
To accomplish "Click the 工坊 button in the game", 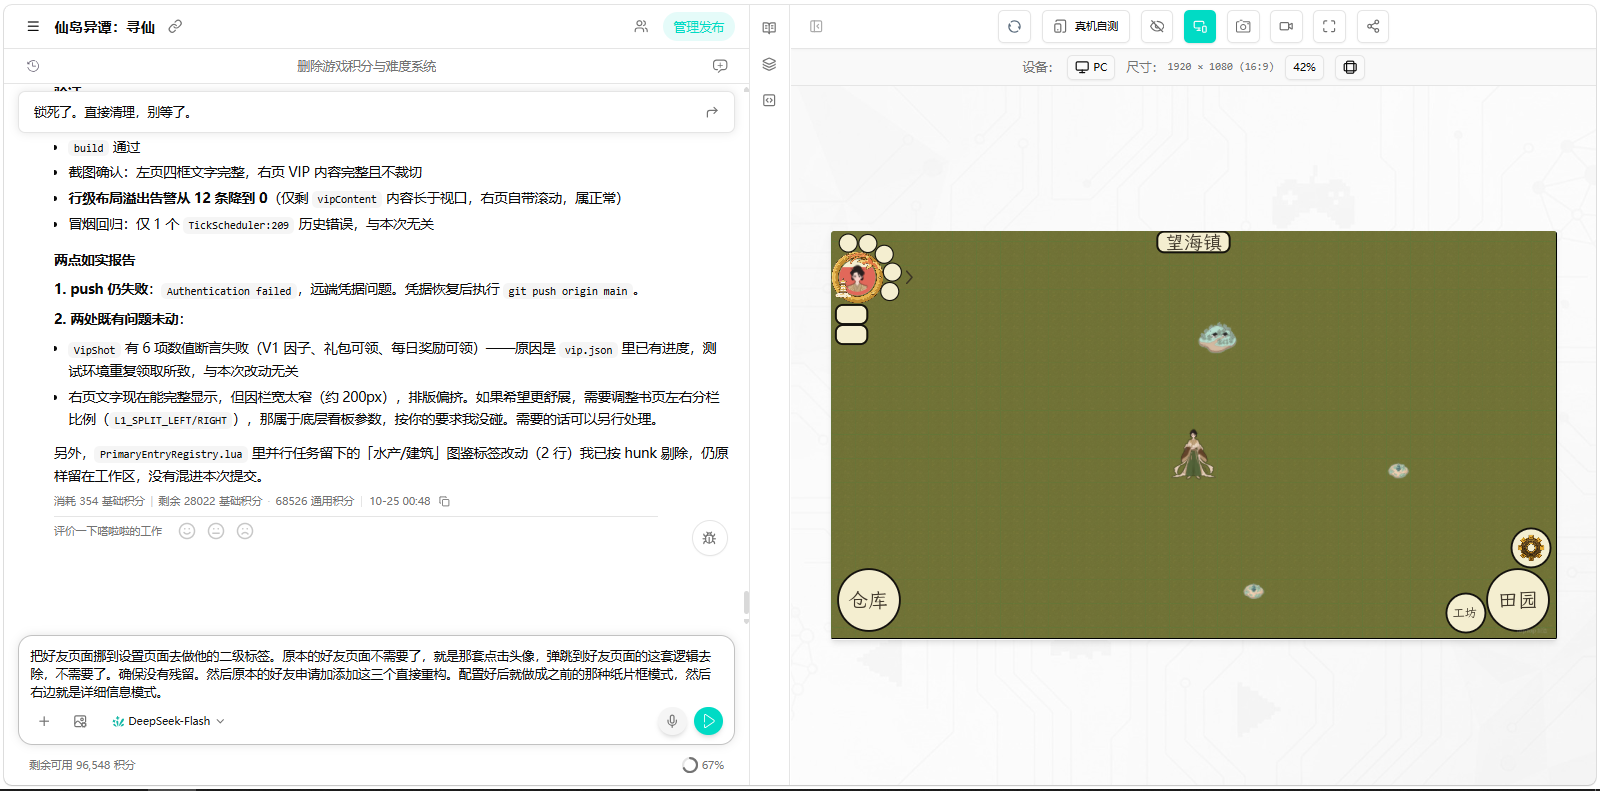I will pyautogui.click(x=1465, y=612).
